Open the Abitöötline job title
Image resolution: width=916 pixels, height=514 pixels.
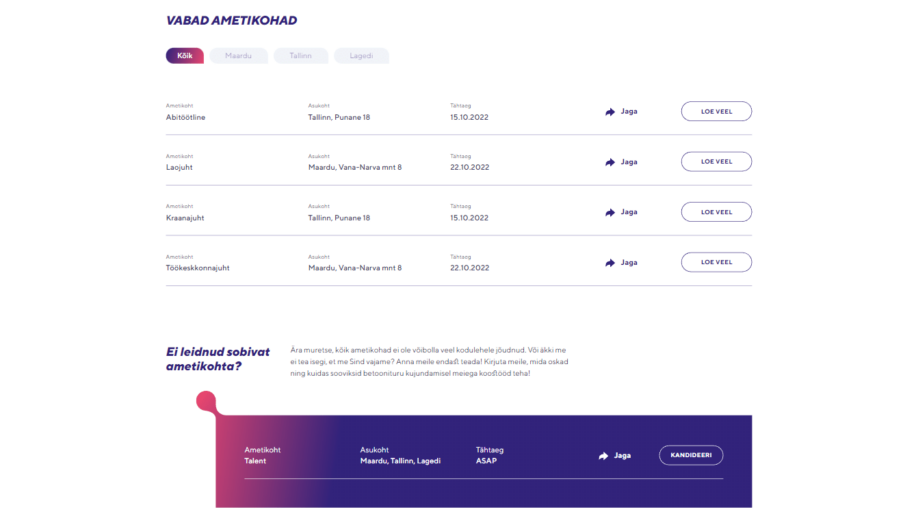click(x=186, y=118)
